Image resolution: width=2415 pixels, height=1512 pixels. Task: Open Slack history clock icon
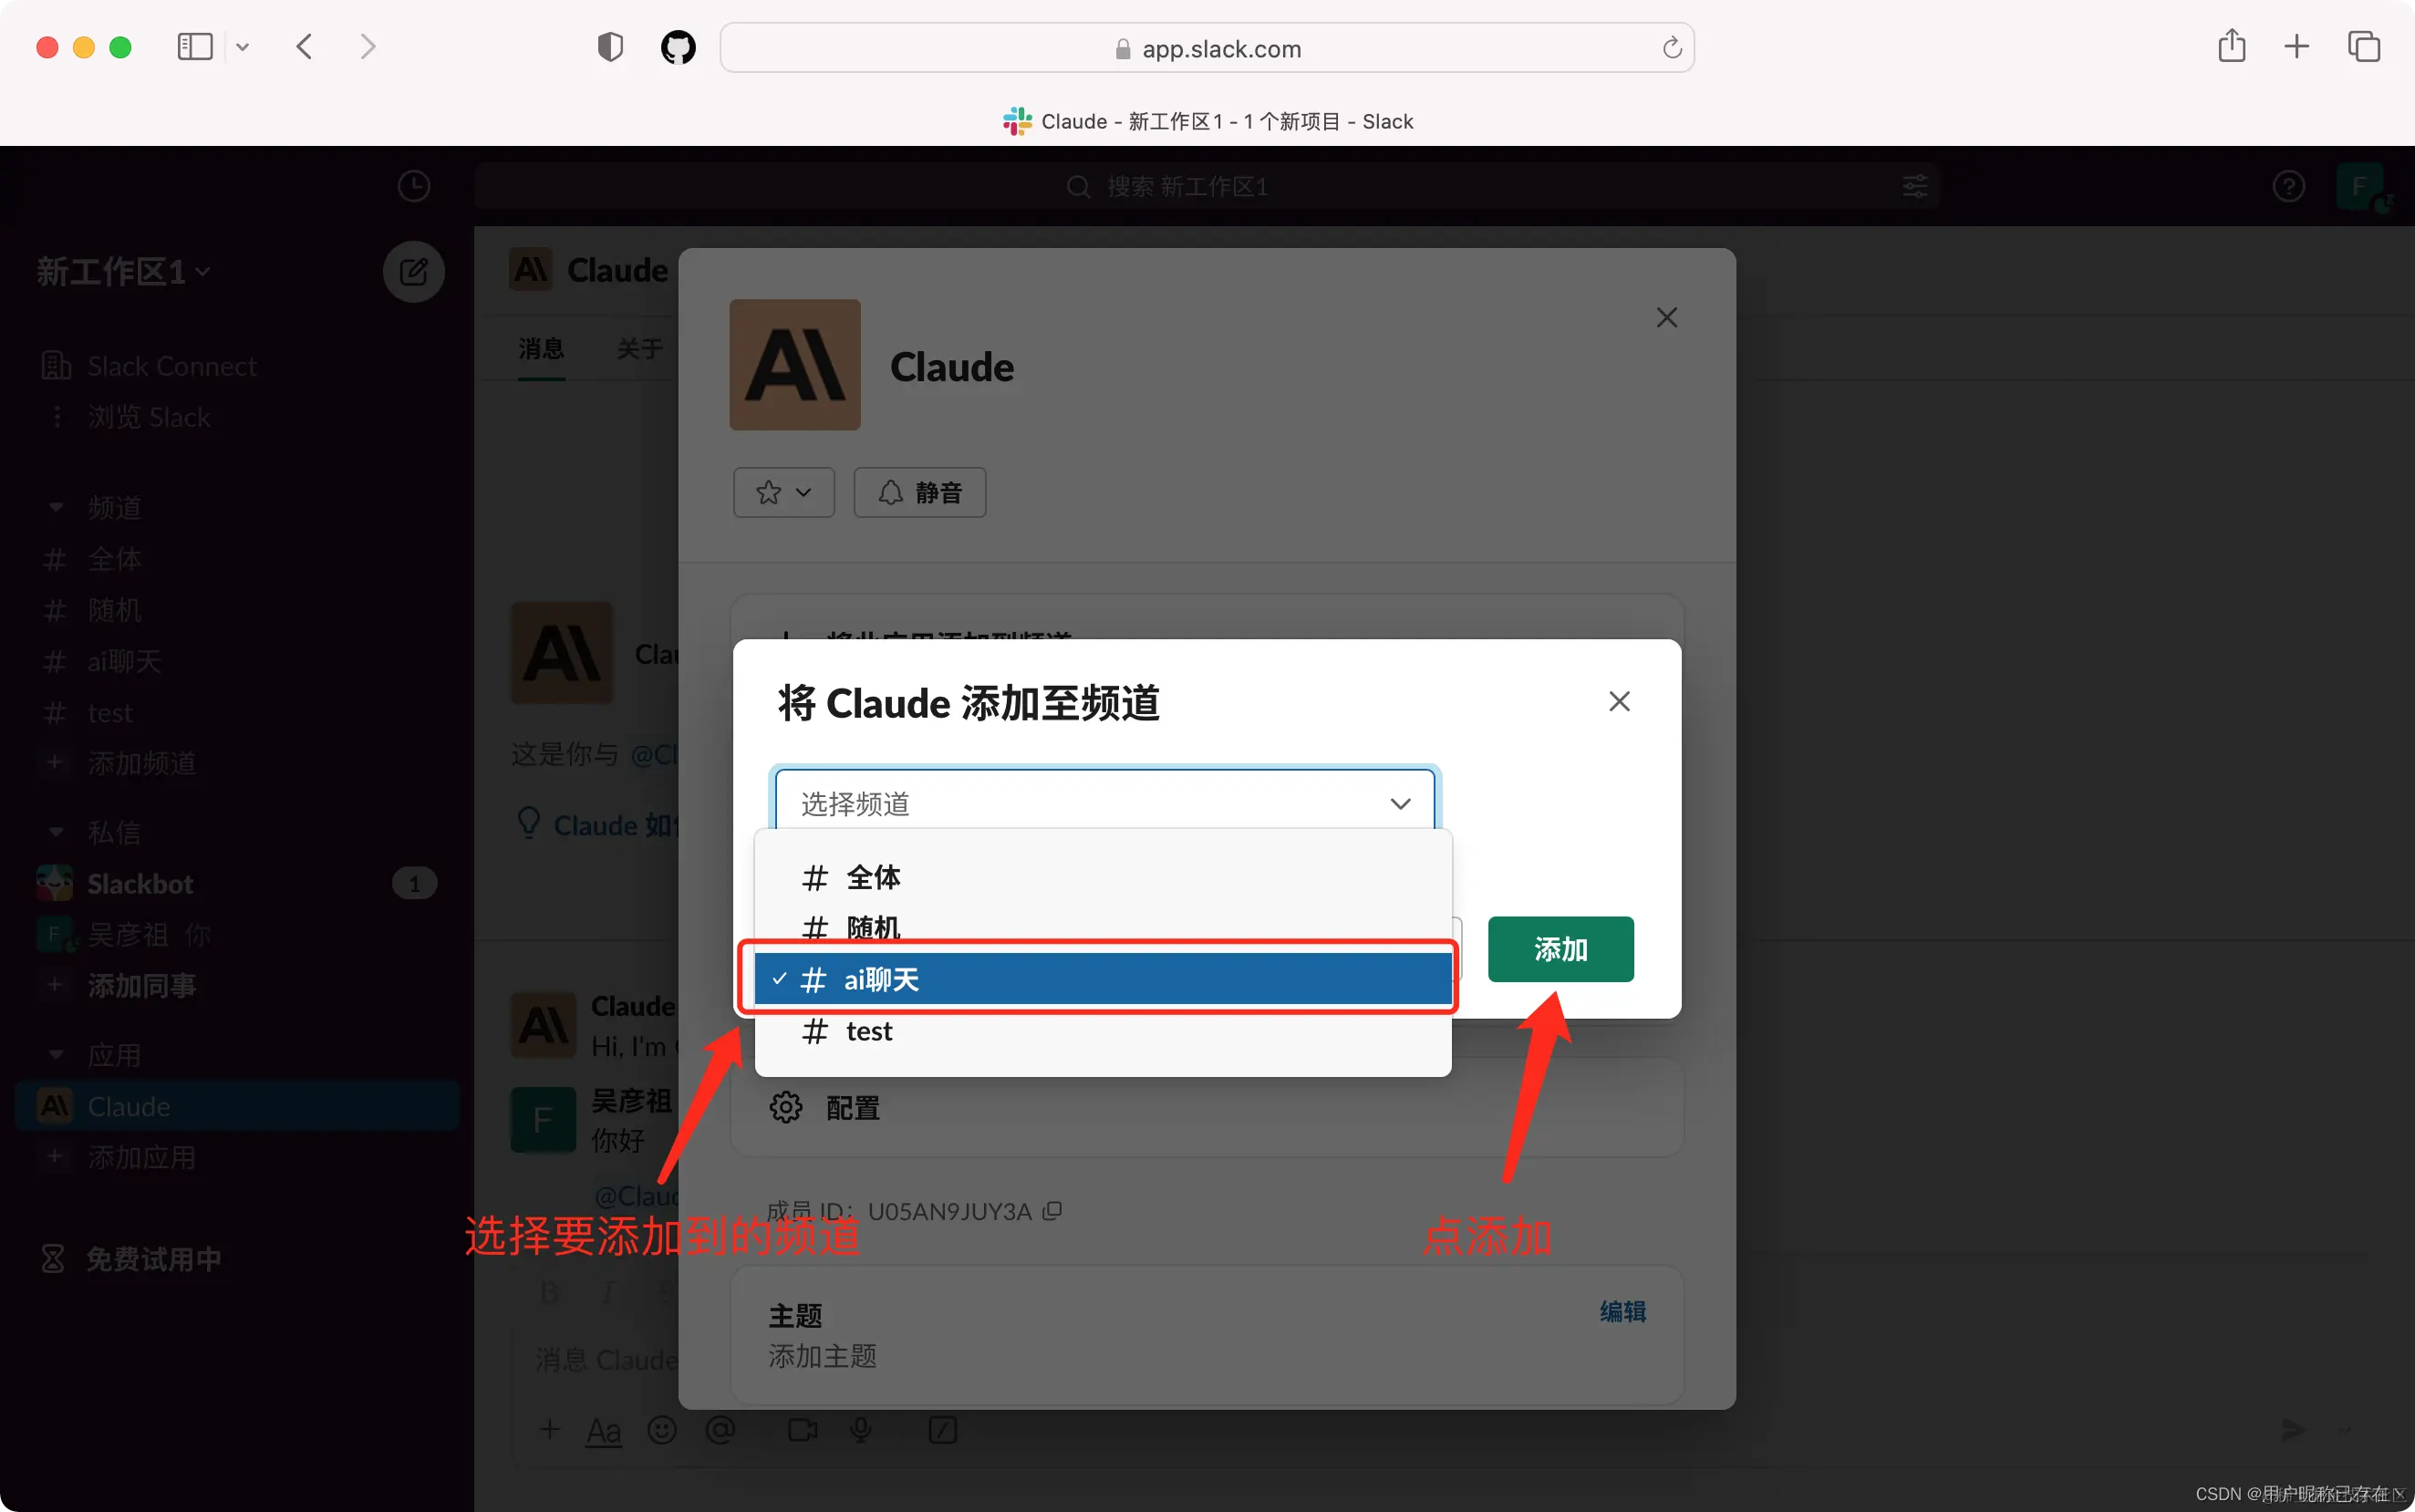click(414, 186)
